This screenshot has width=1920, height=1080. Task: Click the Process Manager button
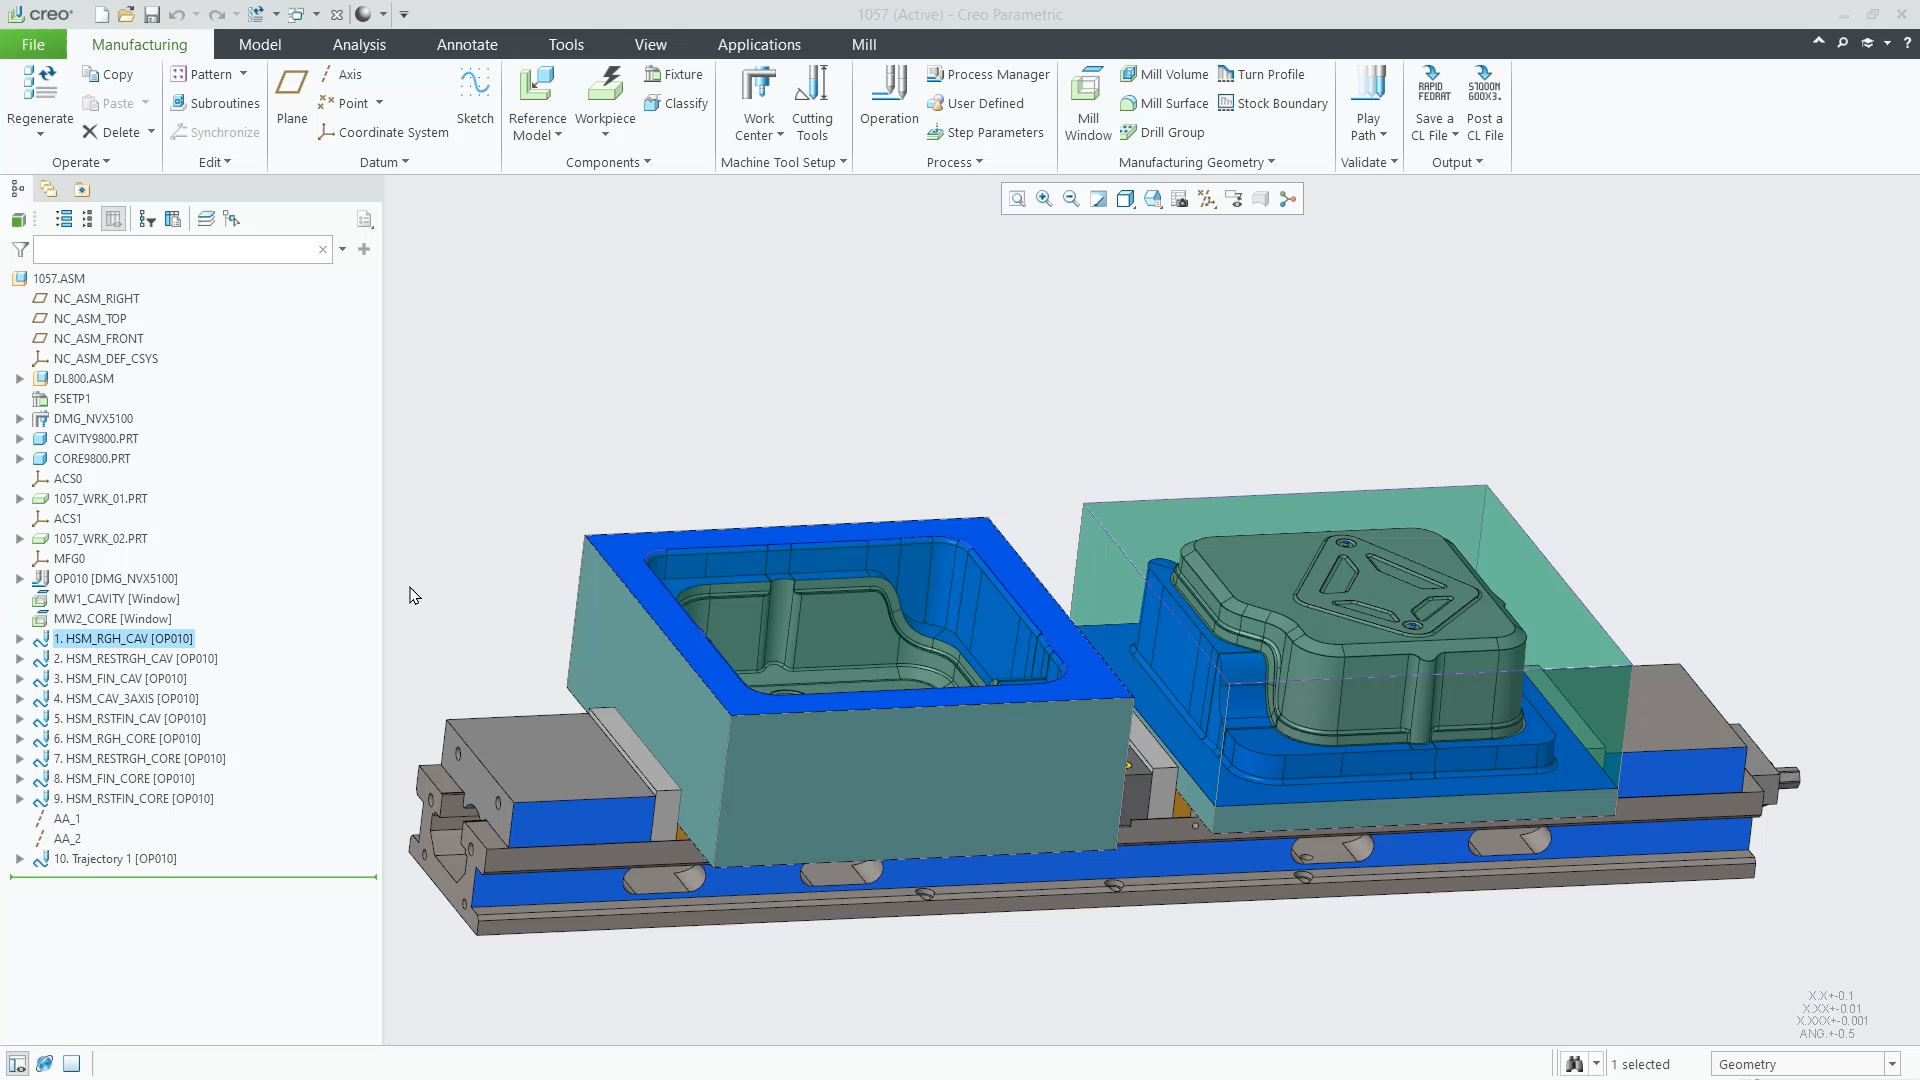coord(988,74)
